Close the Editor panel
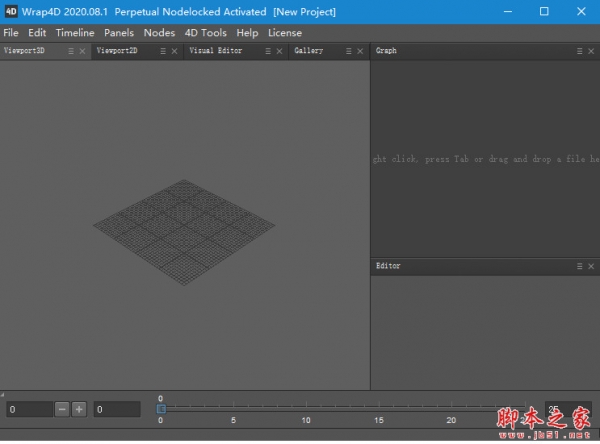Viewport: 600px width, 444px height. coord(591,267)
